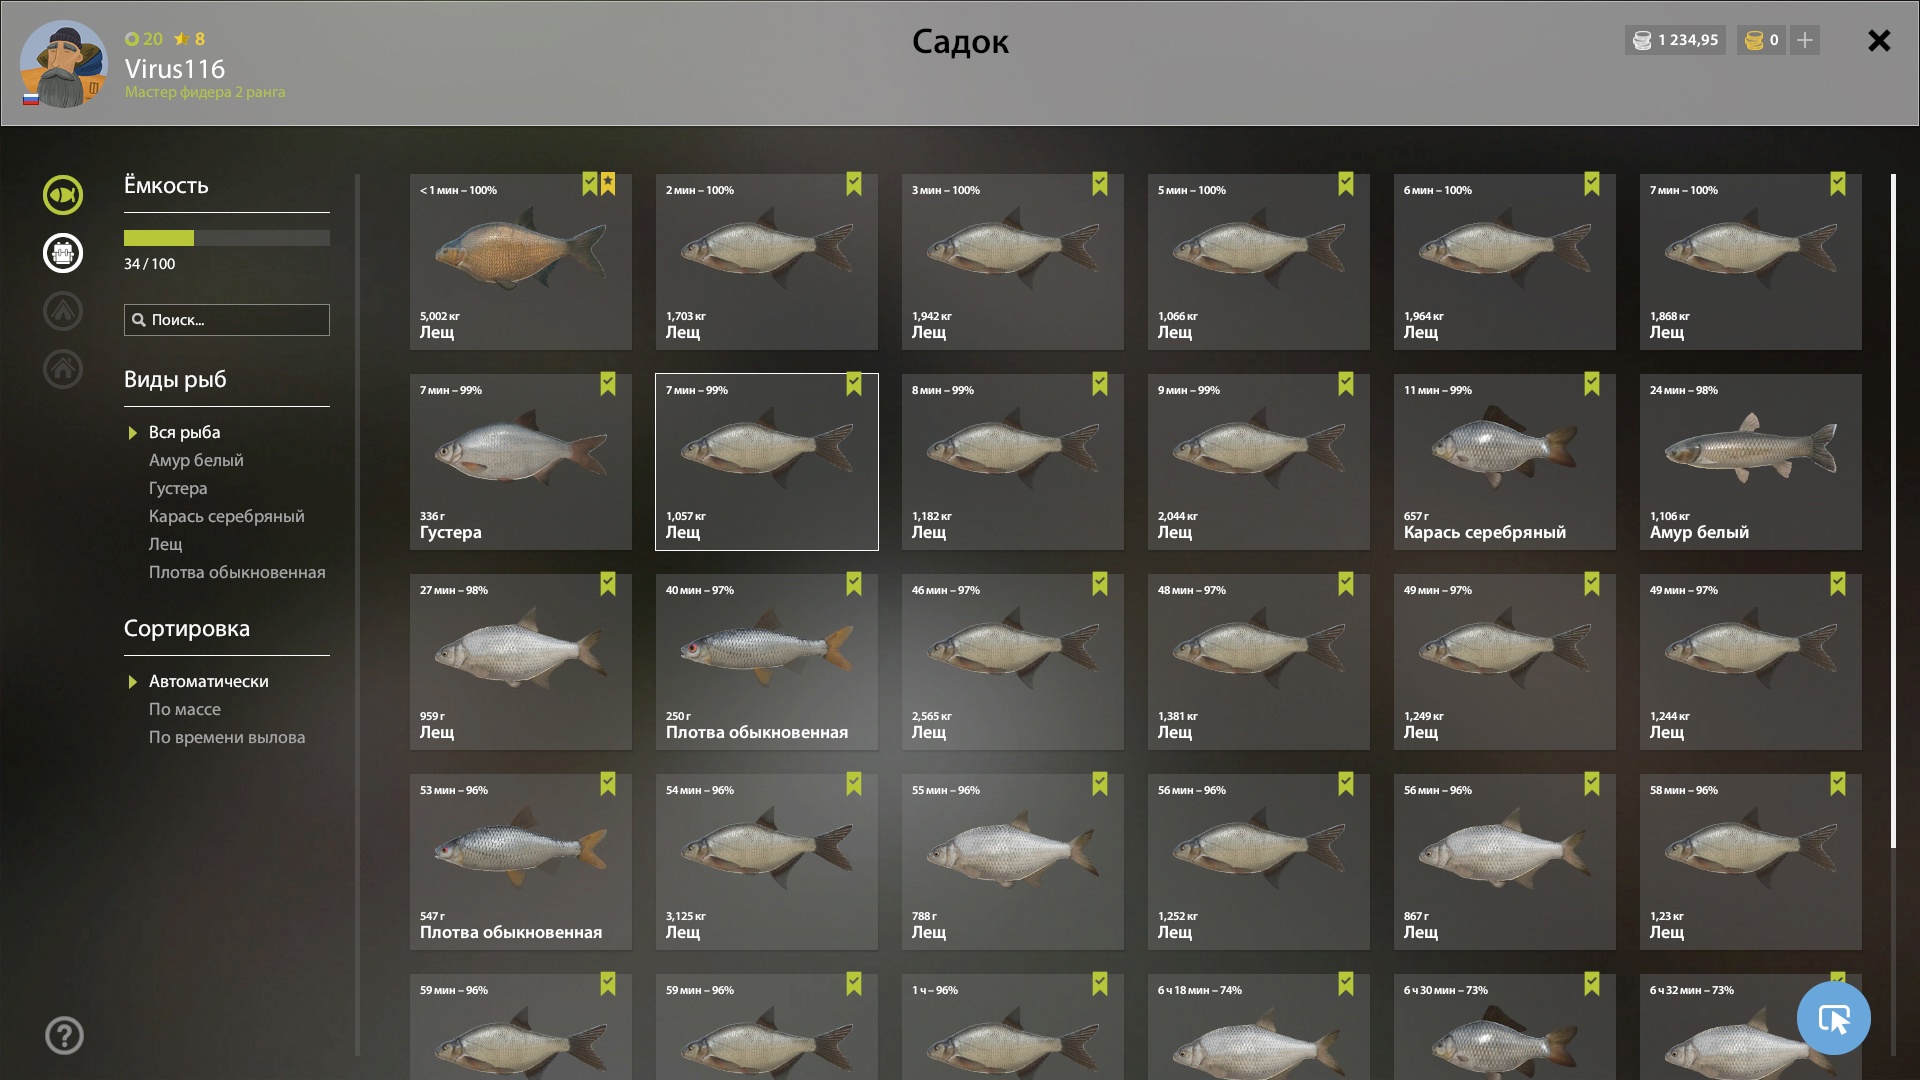Click the tent storage sidebar icon
The image size is (1920, 1080).
pyautogui.click(x=62, y=311)
